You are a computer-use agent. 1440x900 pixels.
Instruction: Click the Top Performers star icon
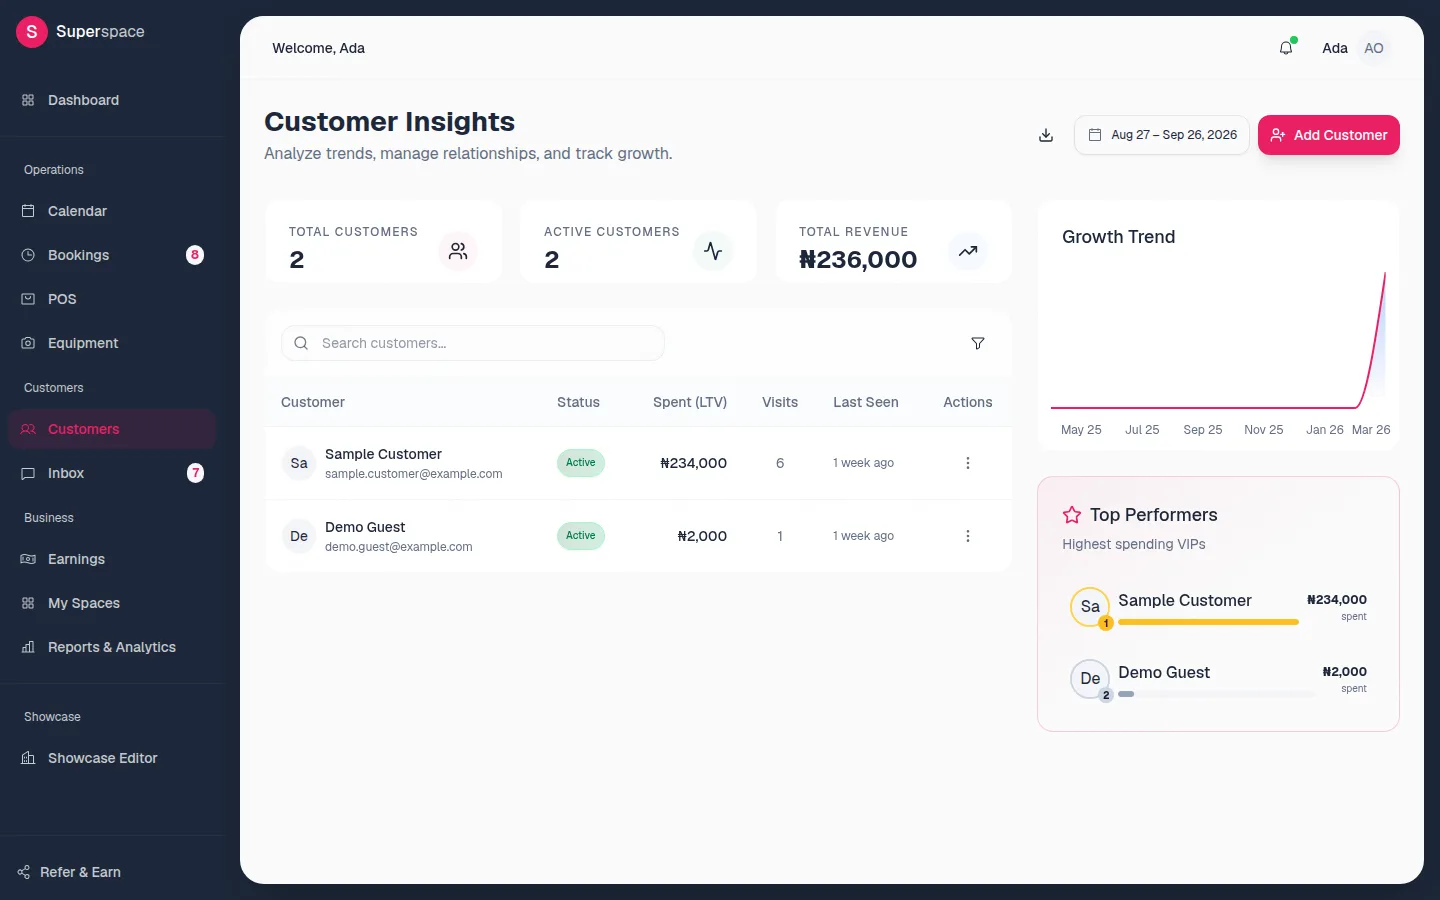[x=1072, y=515]
